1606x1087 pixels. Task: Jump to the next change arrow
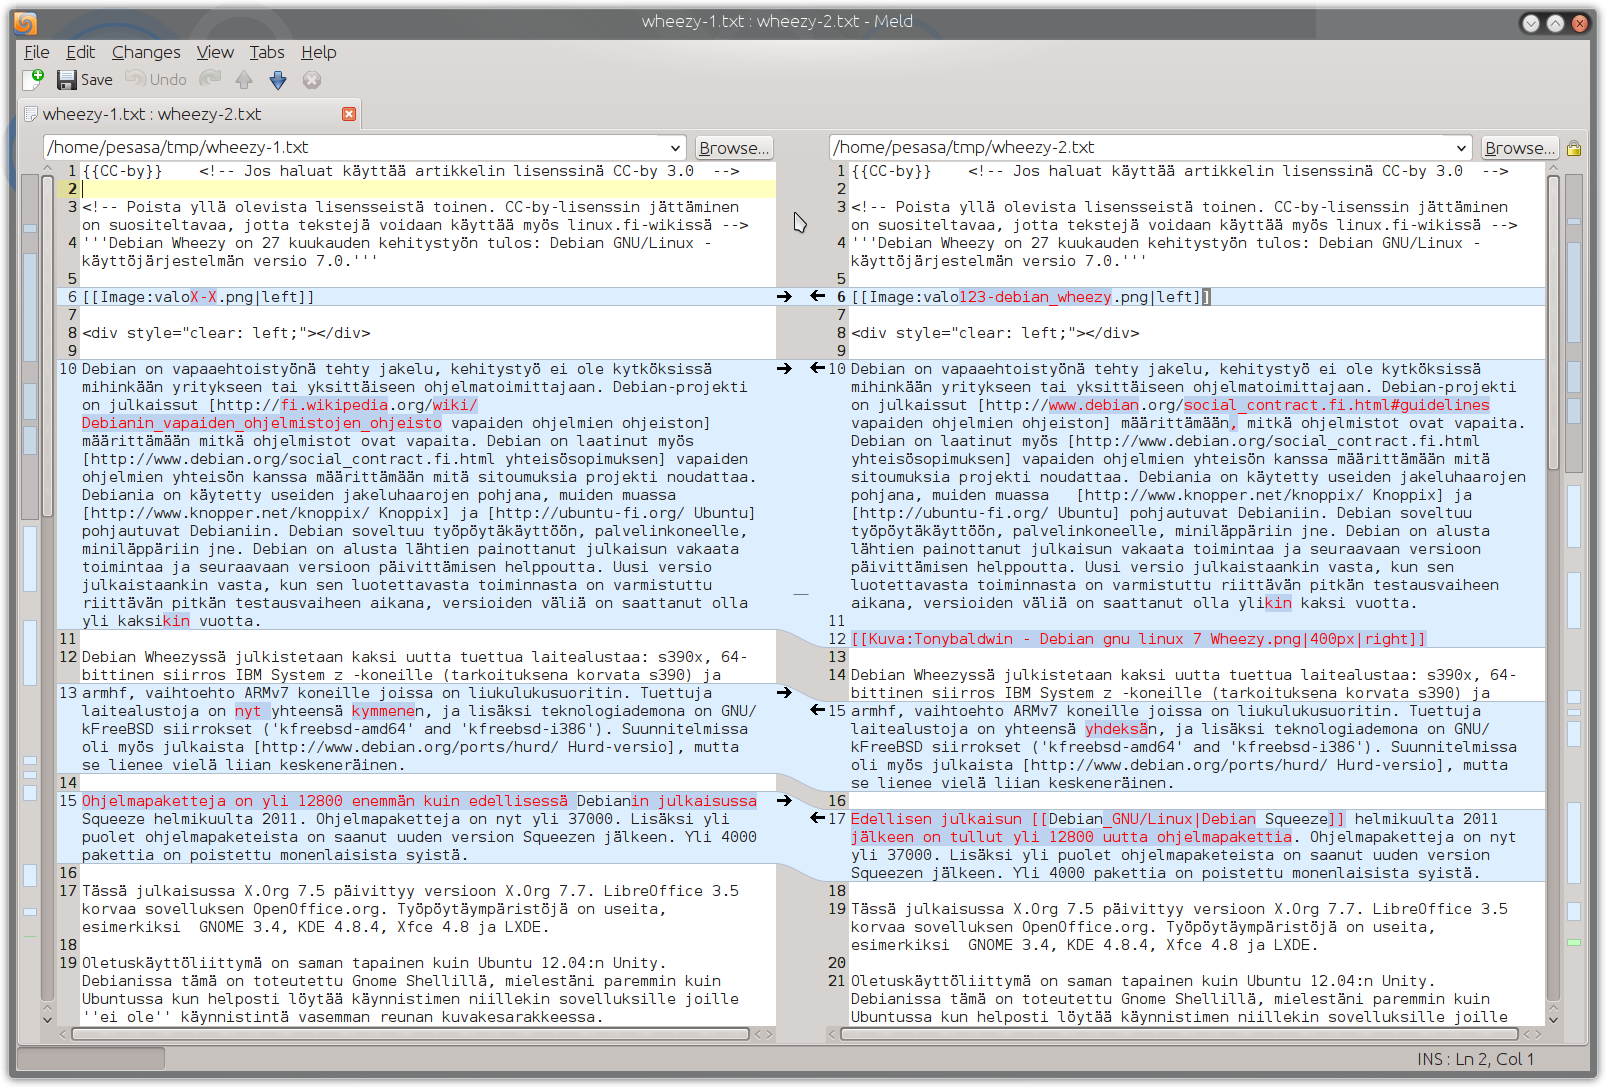pyautogui.click(x=278, y=80)
